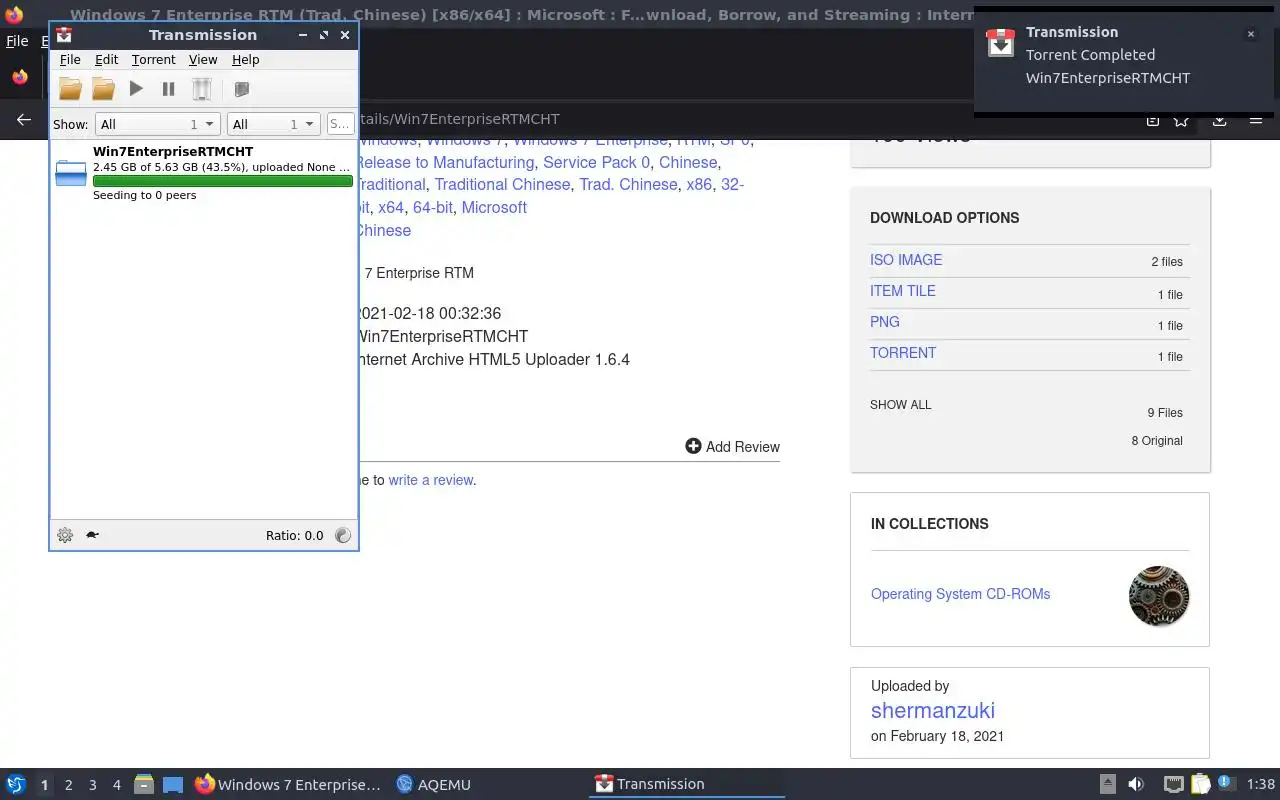This screenshot has height=800, width=1280.
Task: Open the start menu icon in taskbar
Action: click(16, 785)
